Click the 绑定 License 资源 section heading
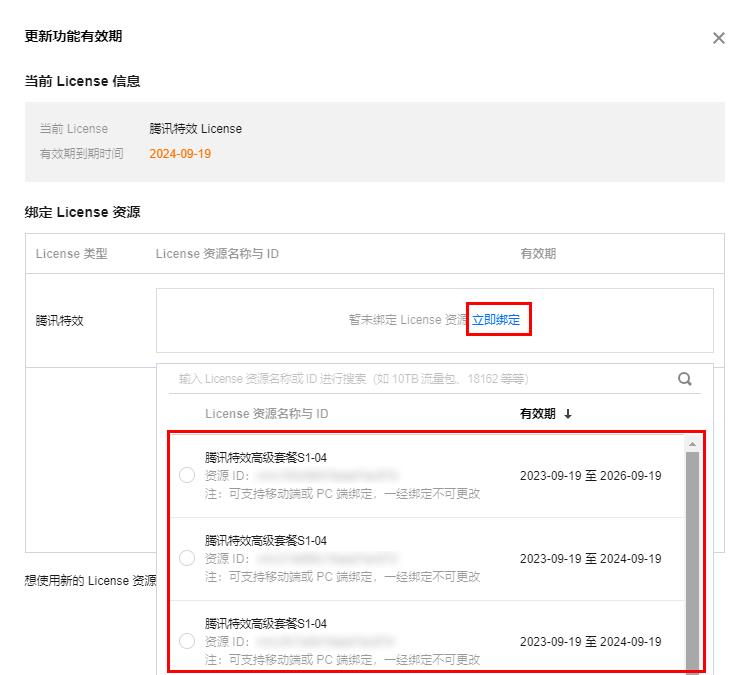Image resolution: width=750 pixels, height=675 pixels. click(x=82, y=212)
